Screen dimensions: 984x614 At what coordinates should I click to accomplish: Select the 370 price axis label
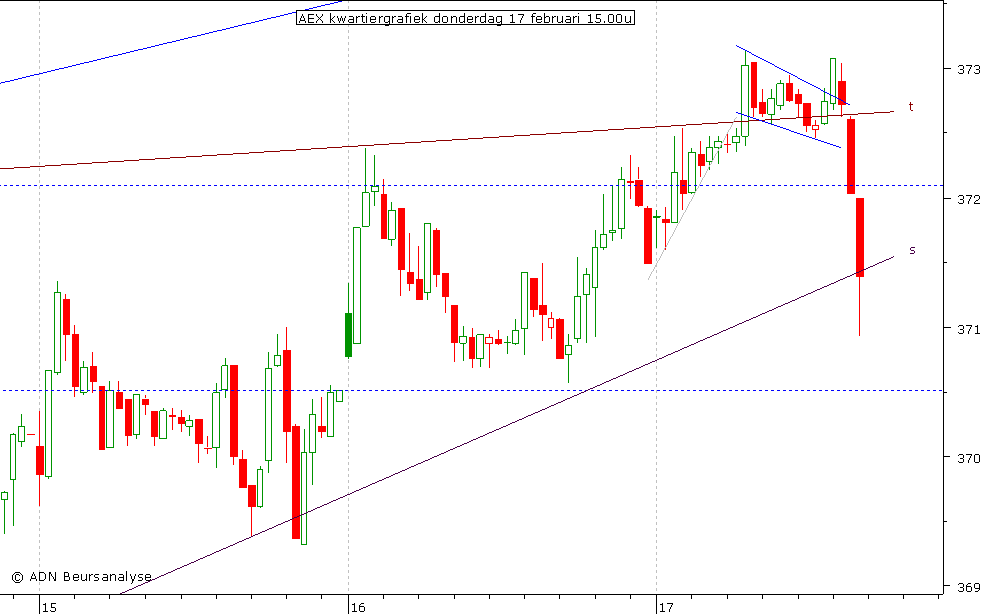tap(968, 458)
